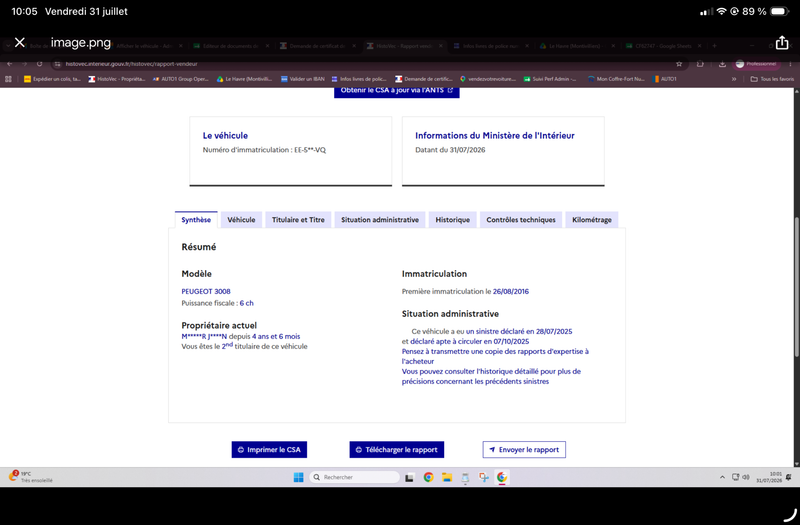800x525 pixels.
Task: Open the Expédier un colis bookmark
Action: click(52, 79)
